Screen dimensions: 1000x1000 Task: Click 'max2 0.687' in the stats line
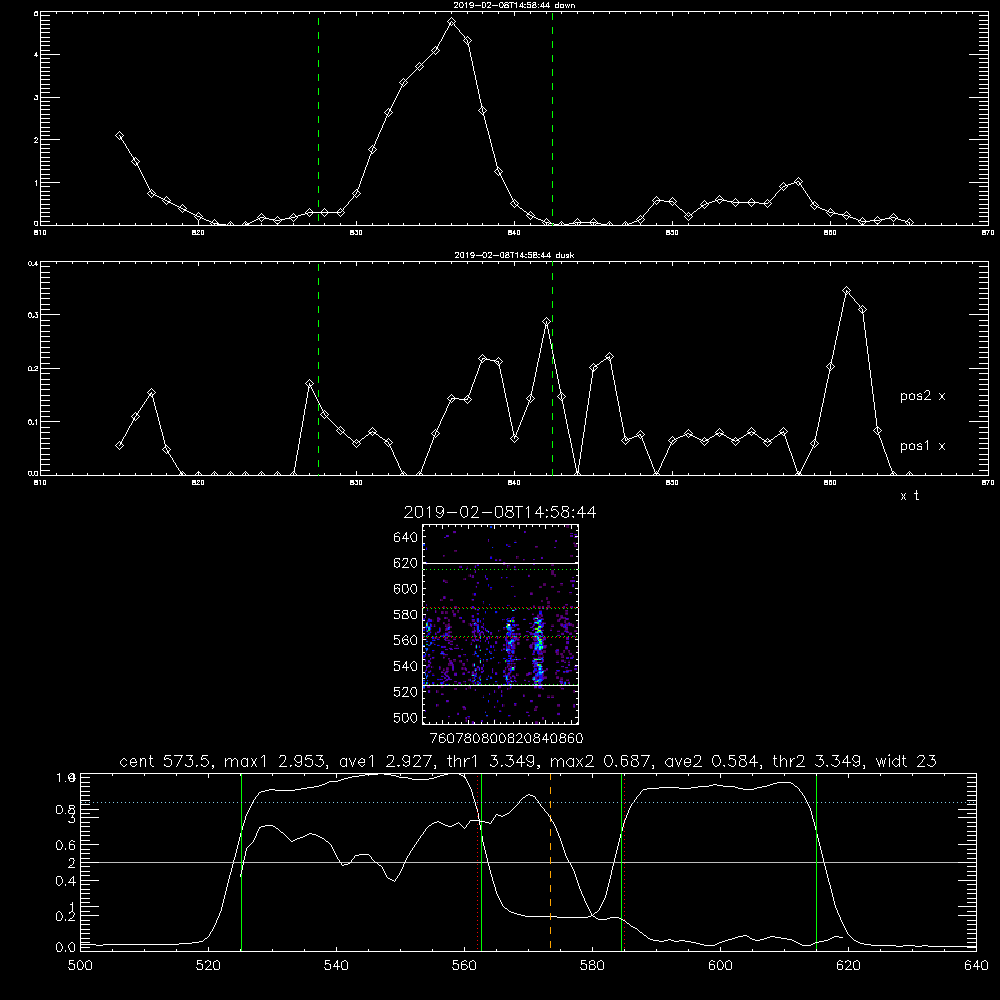coord(600,761)
